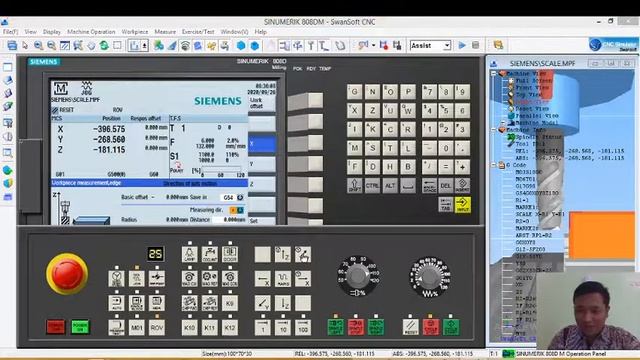Click the green POWER ON button

click(x=80, y=327)
